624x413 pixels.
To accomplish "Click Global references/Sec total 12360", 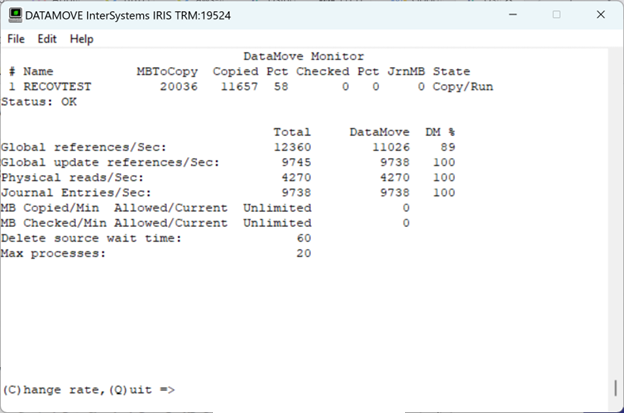I will [x=292, y=147].
